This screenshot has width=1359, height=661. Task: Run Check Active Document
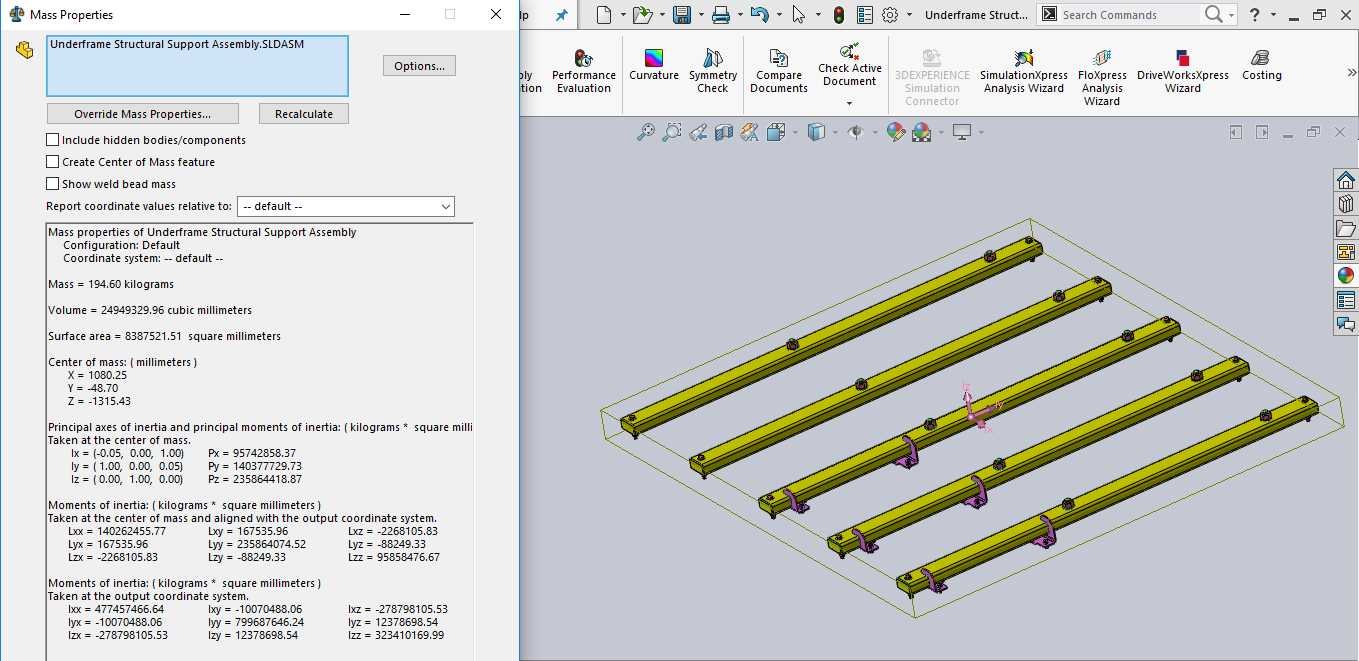[850, 64]
